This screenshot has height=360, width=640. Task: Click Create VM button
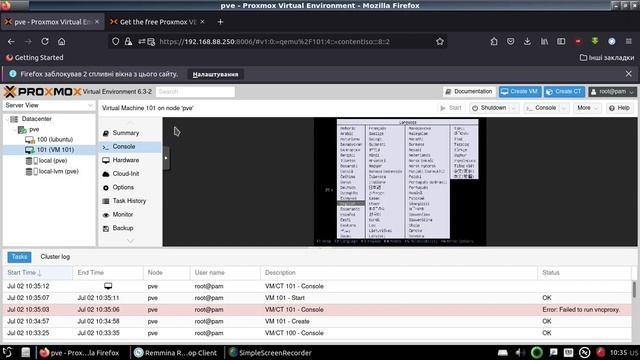point(520,91)
